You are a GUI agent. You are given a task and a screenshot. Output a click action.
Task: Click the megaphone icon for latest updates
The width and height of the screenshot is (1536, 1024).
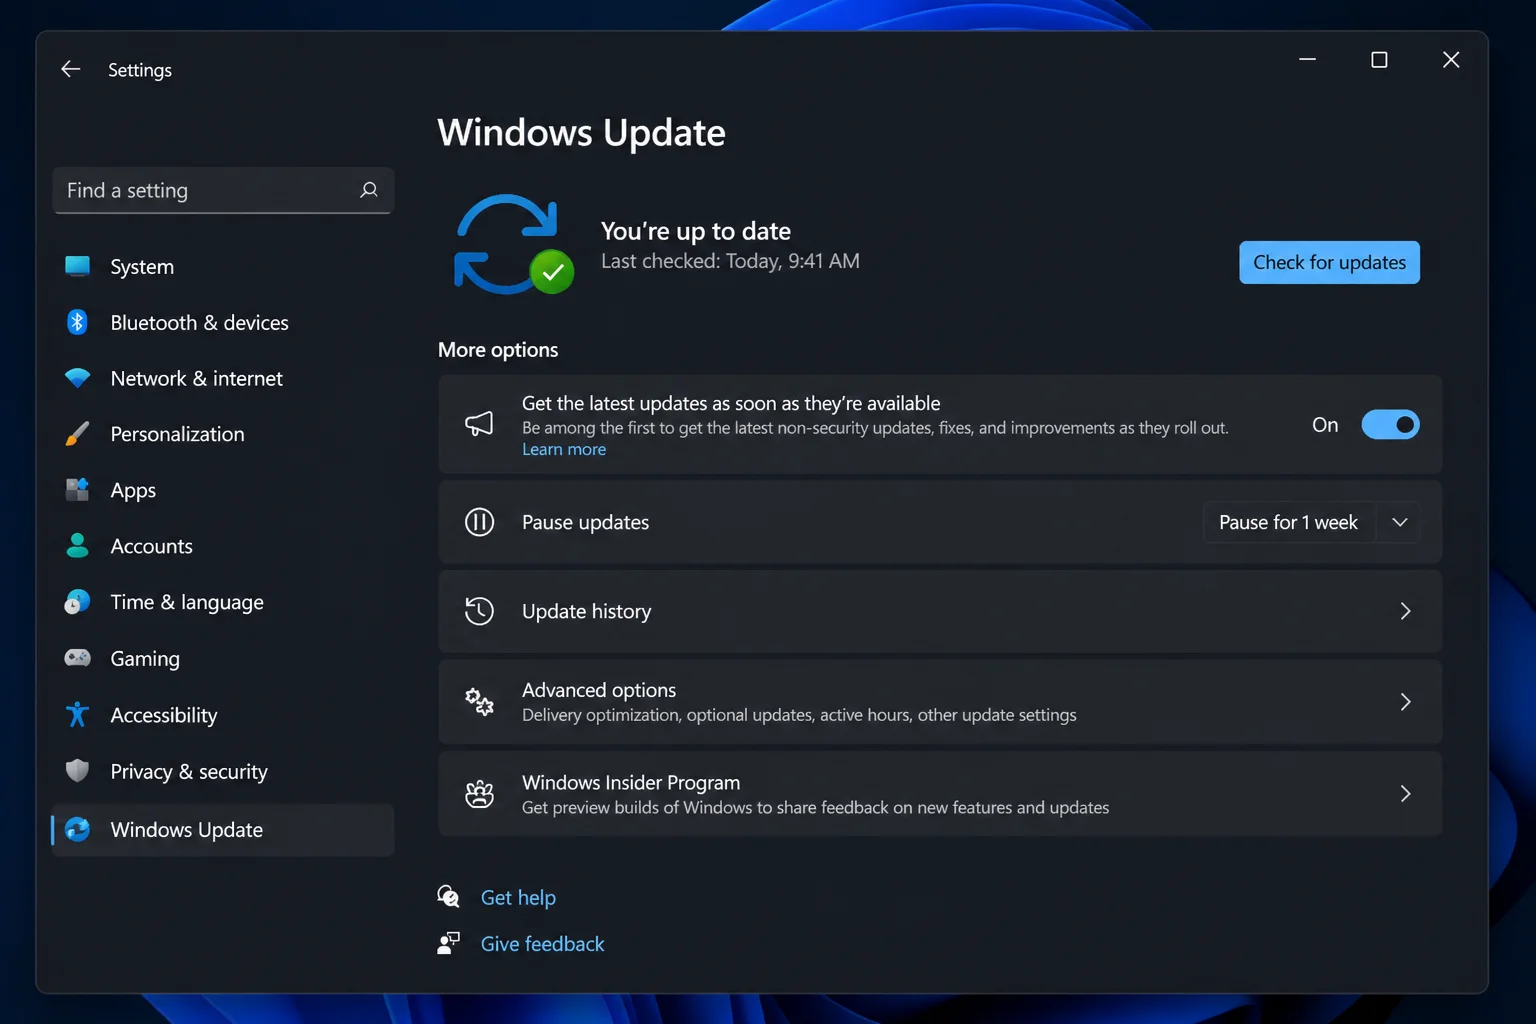[x=479, y=424]
